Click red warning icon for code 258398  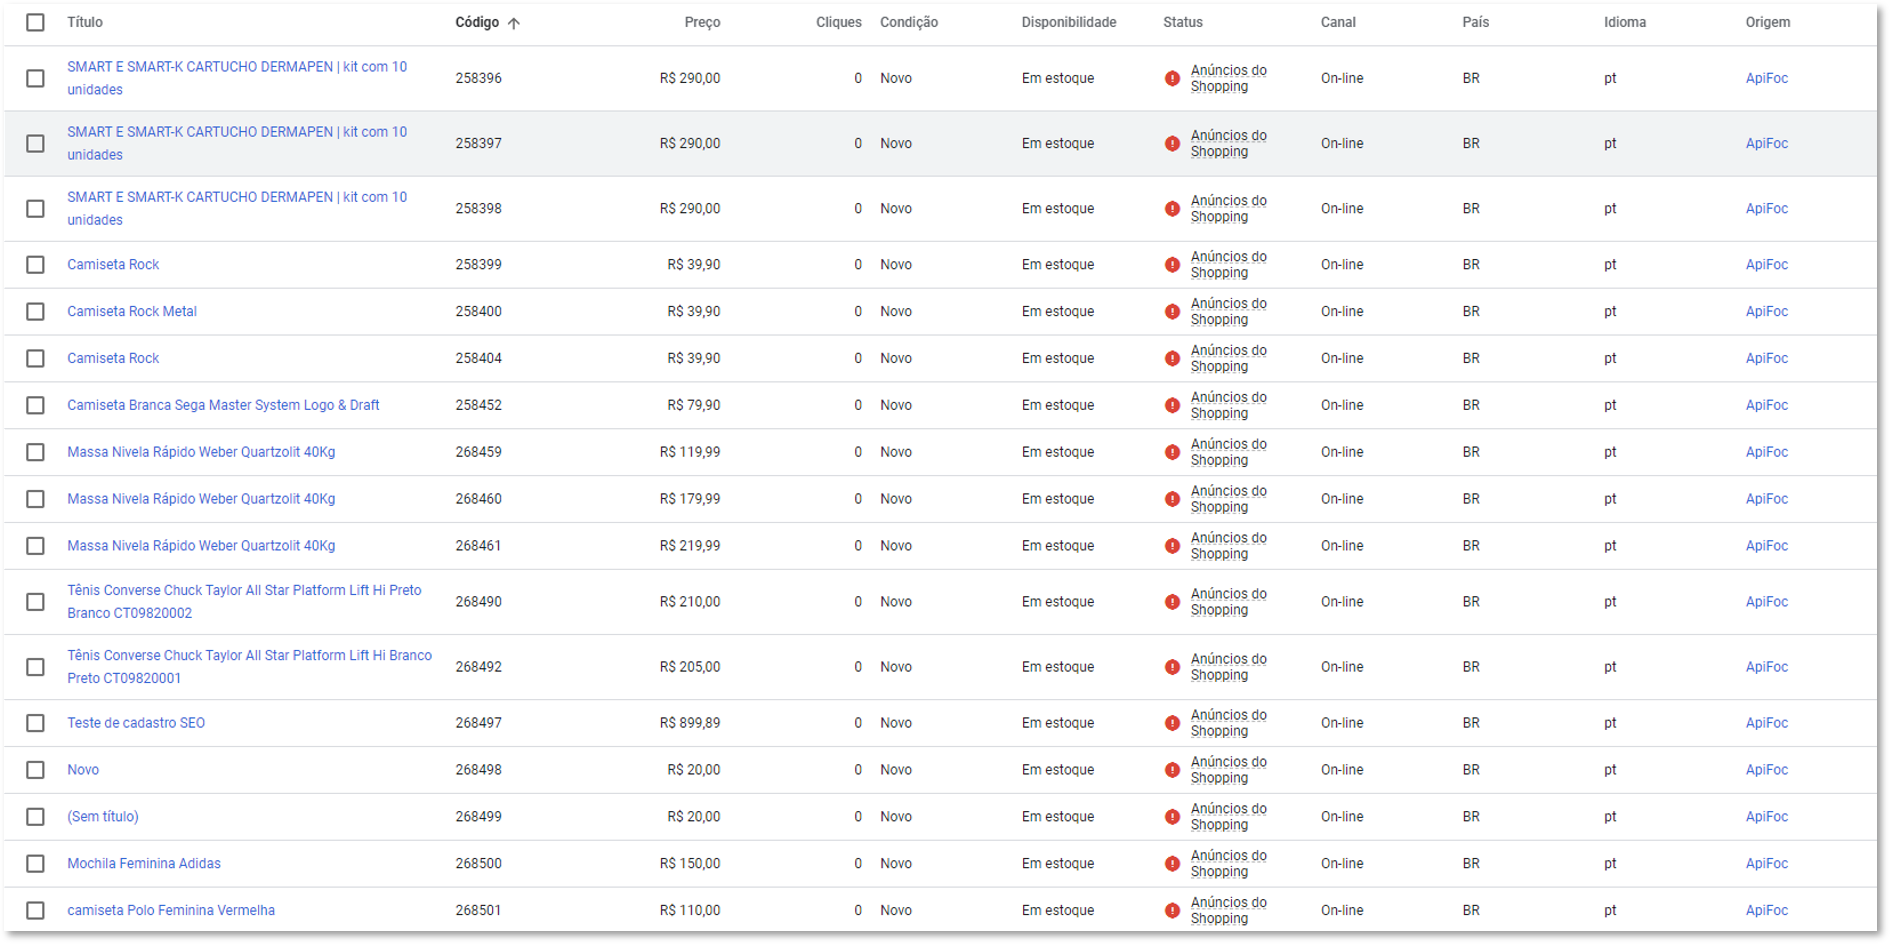(x=1172, y=208)
